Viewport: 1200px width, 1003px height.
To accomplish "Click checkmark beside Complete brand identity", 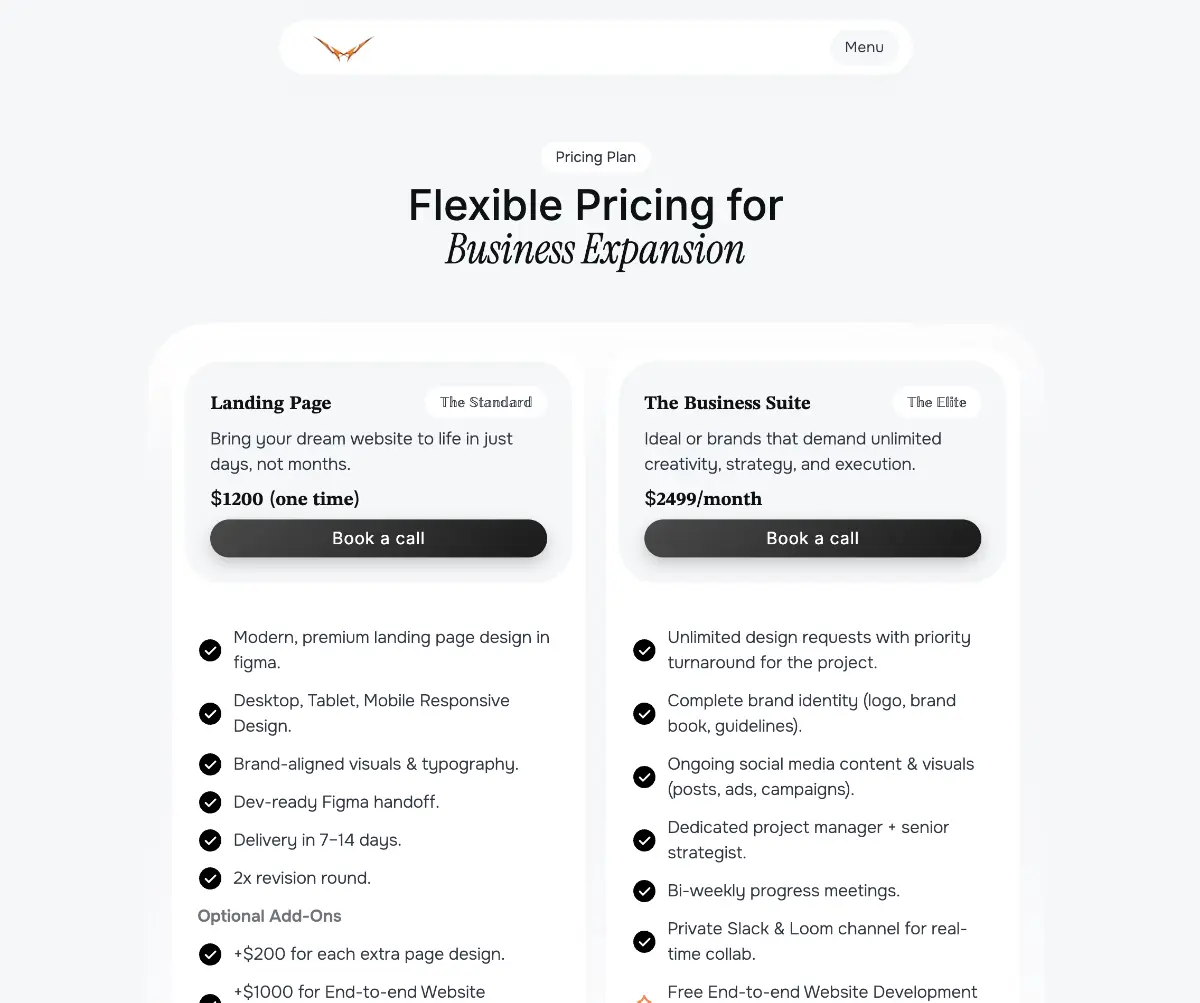I will [645, 713].
